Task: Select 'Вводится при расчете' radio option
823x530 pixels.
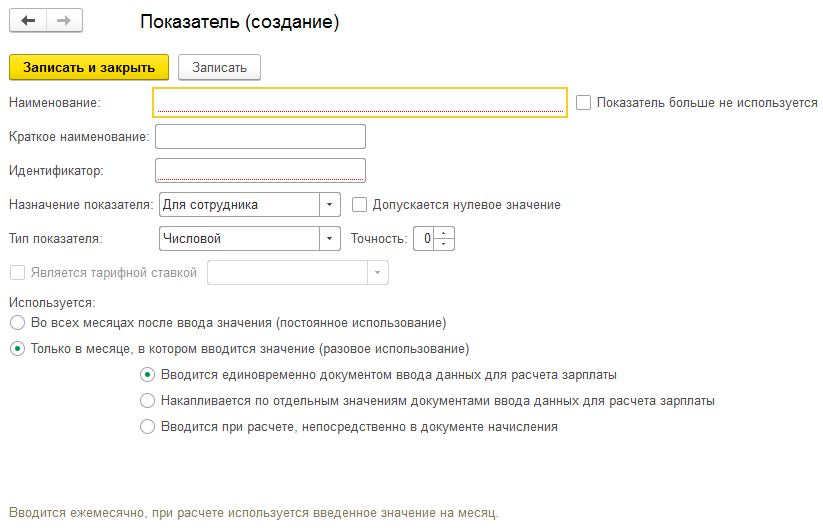Action: pyautogui.click(x=148, y=427)
